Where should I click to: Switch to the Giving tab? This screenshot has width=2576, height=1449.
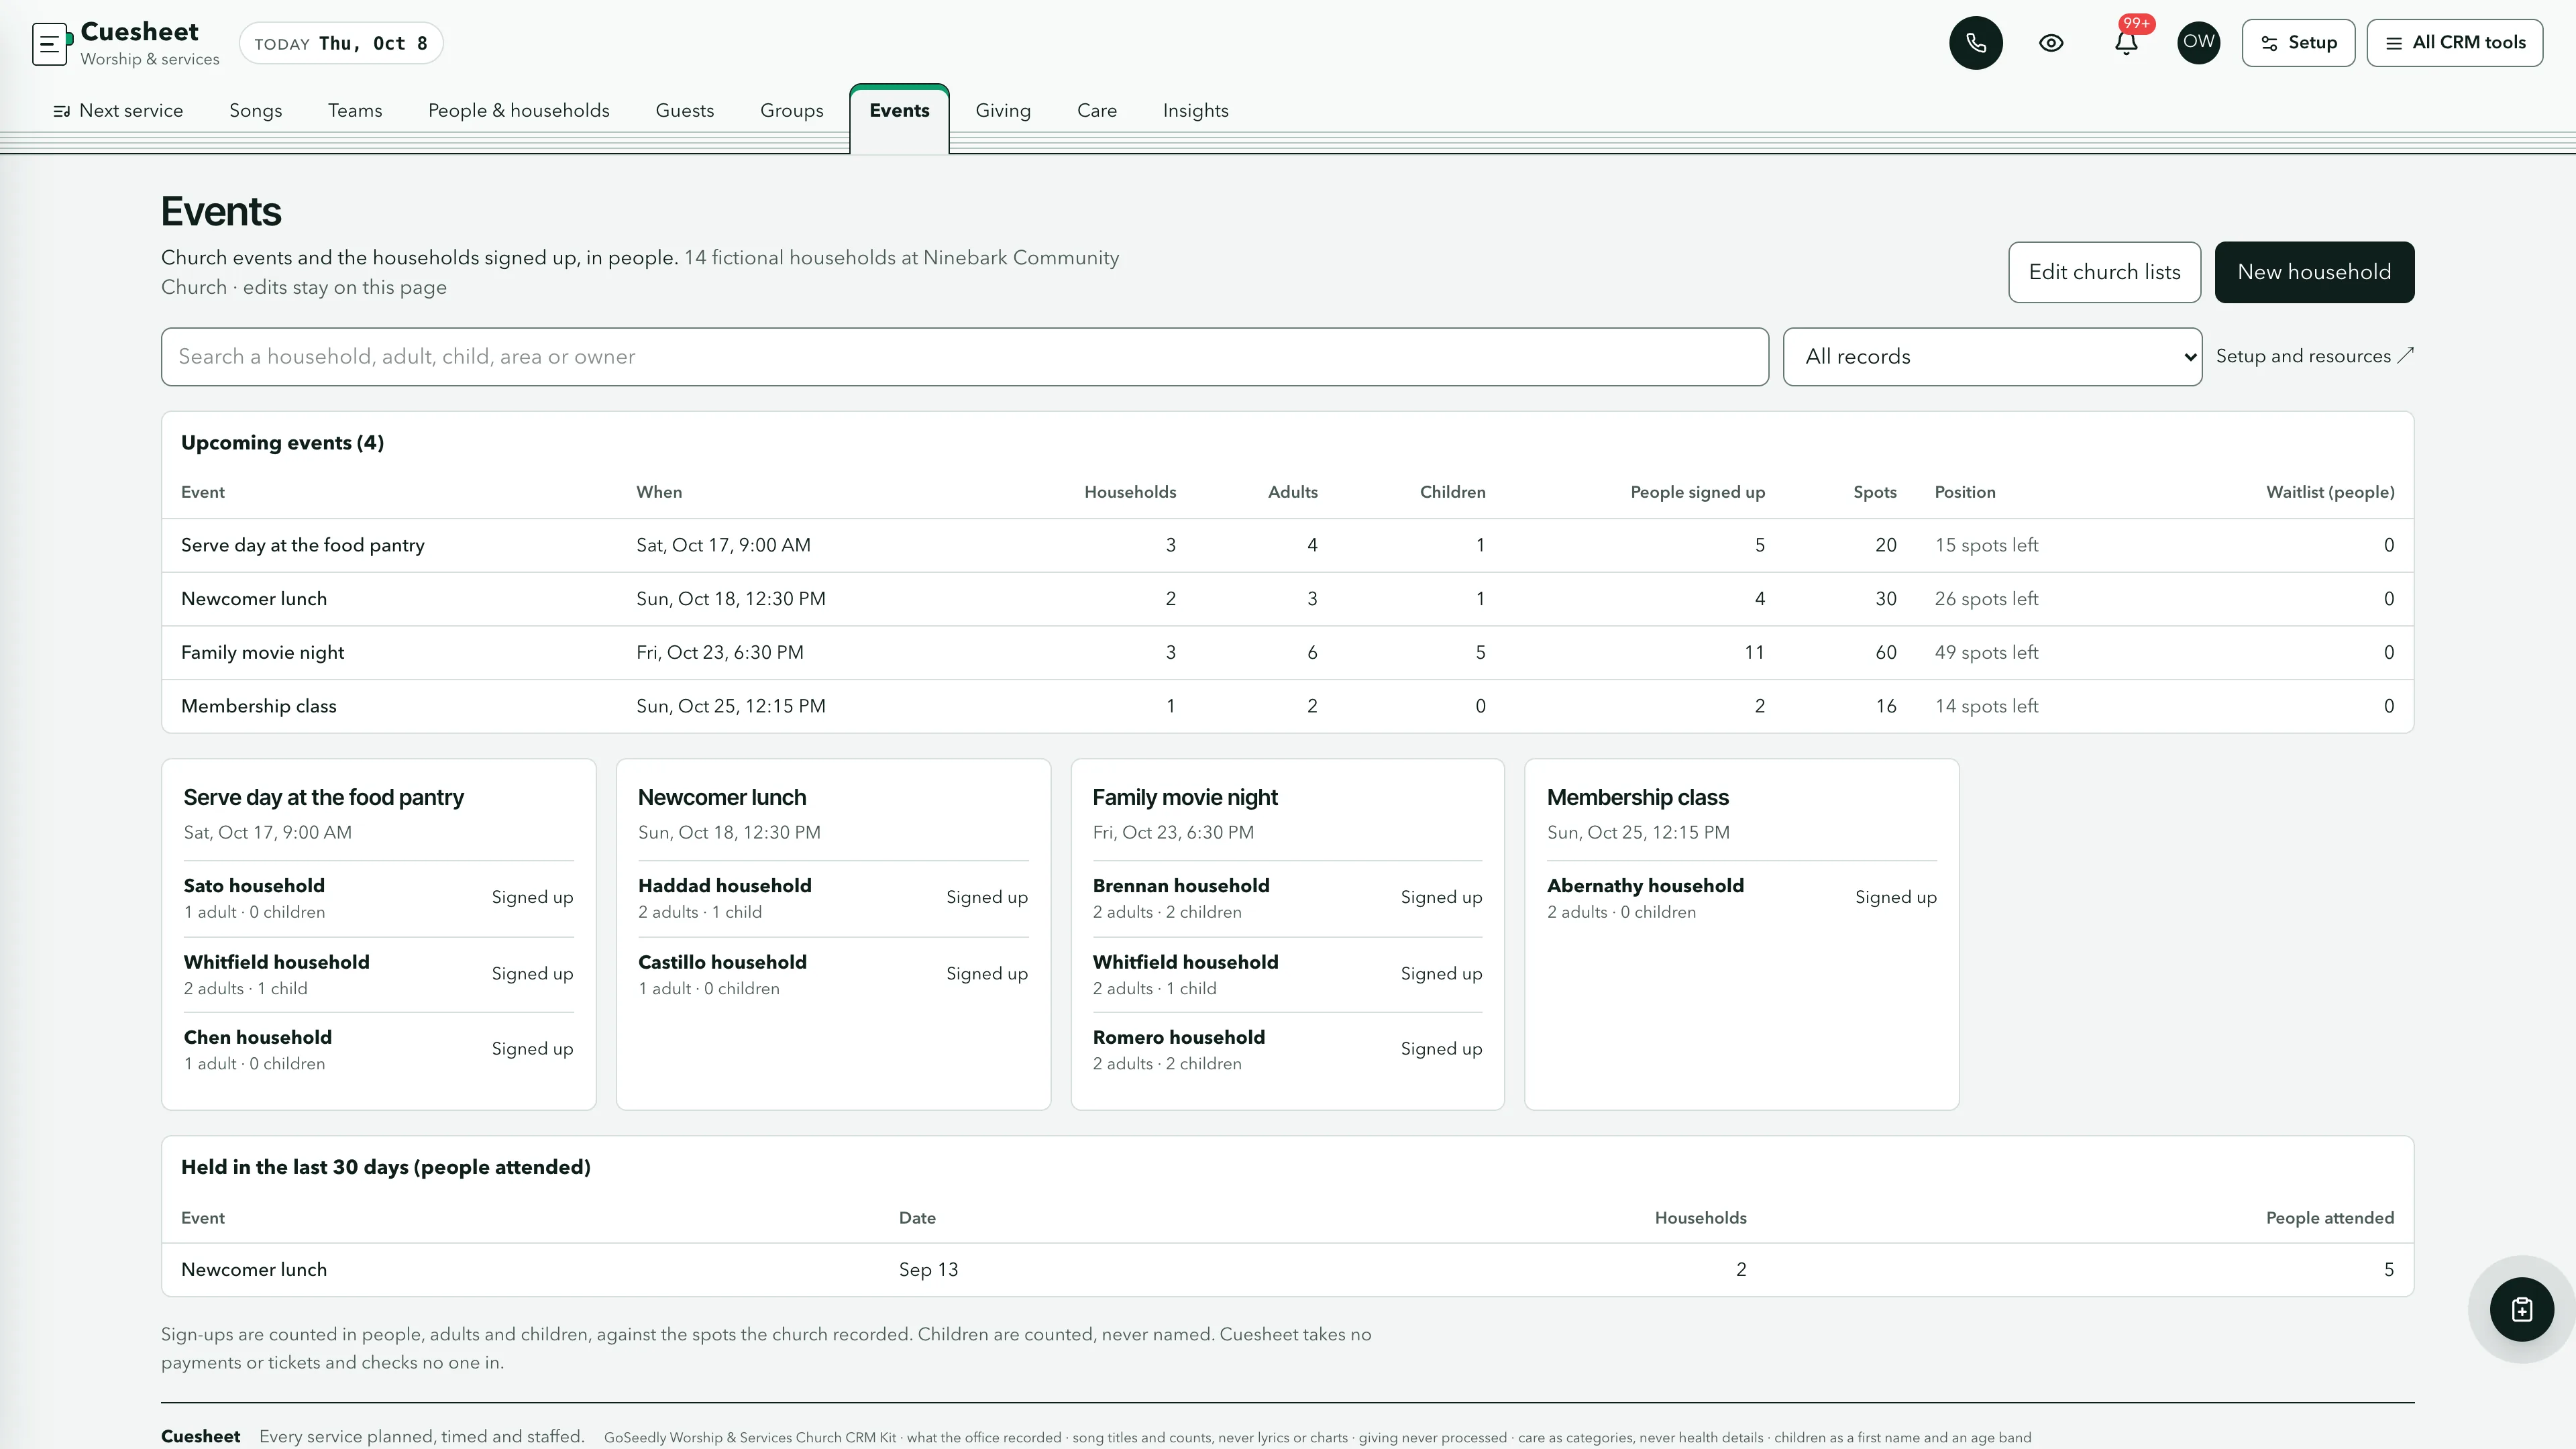1003,111
